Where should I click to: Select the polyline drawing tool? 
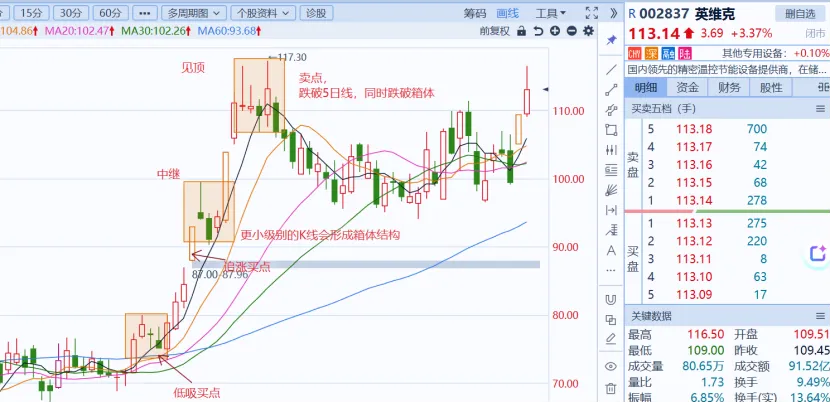point(611,110)
